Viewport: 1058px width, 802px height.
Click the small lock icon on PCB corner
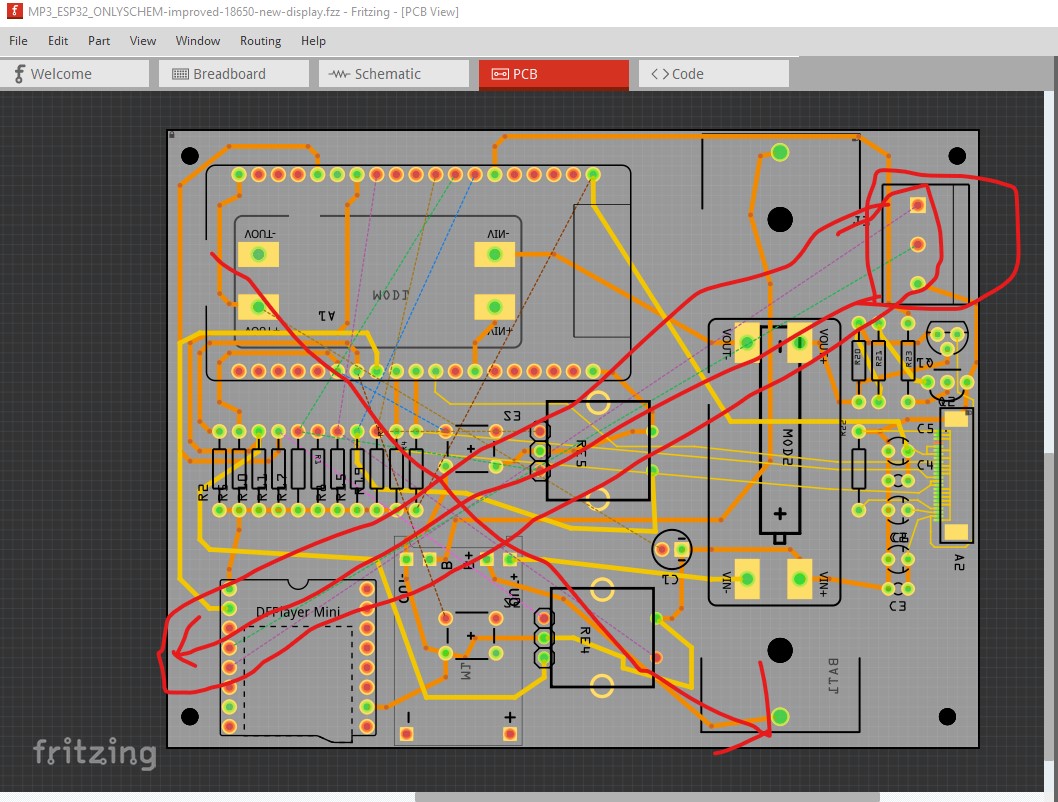point(173,134)
